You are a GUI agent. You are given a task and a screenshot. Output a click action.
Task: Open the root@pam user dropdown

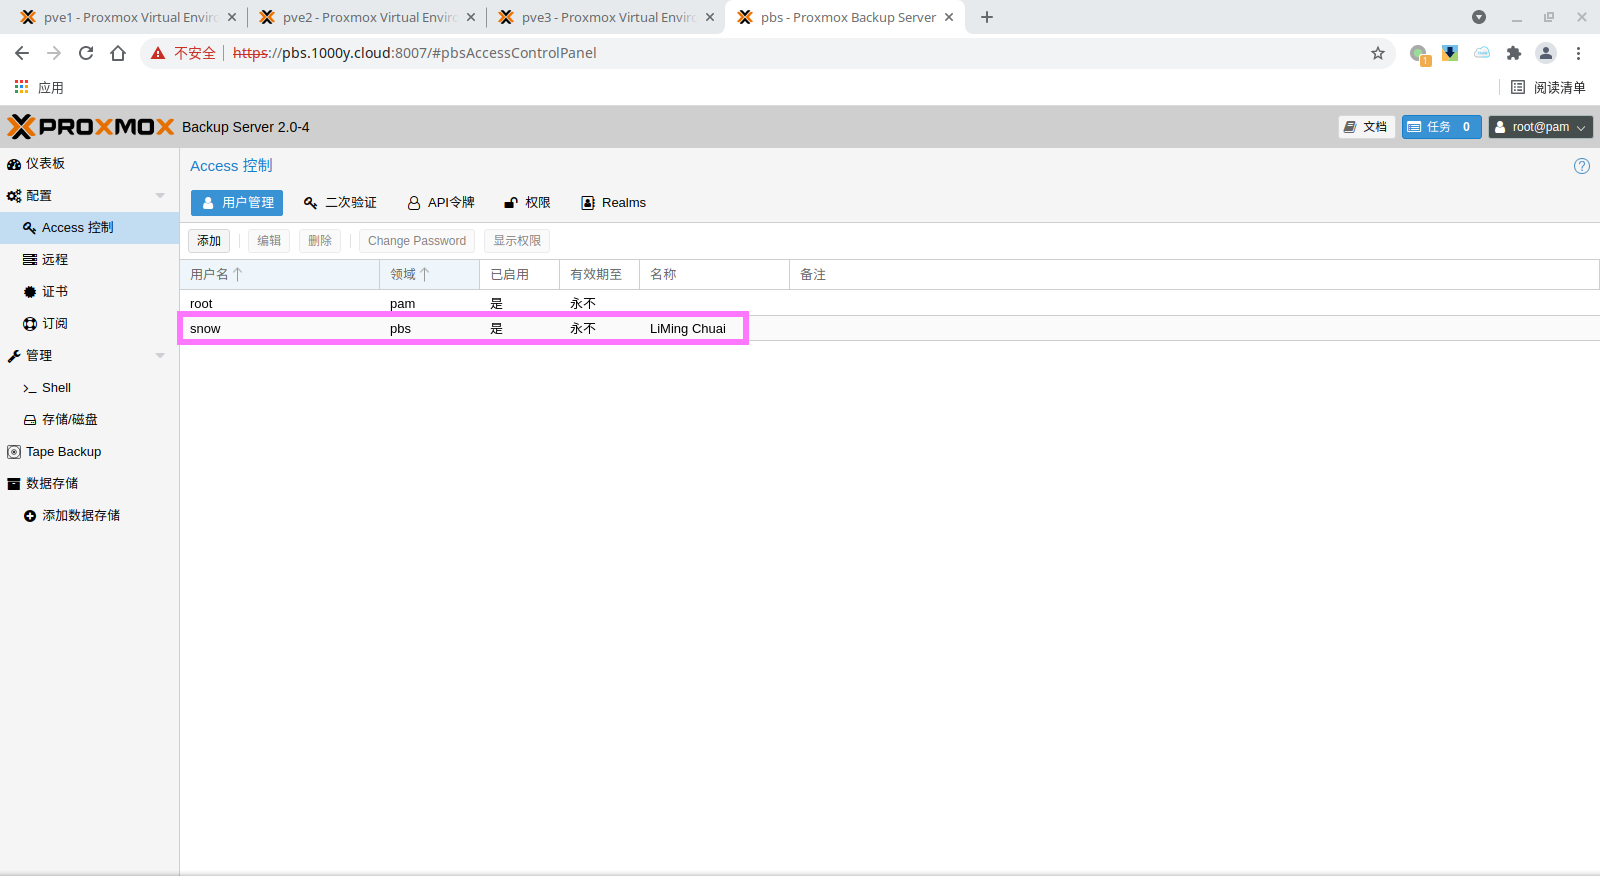pos(1540,127)
